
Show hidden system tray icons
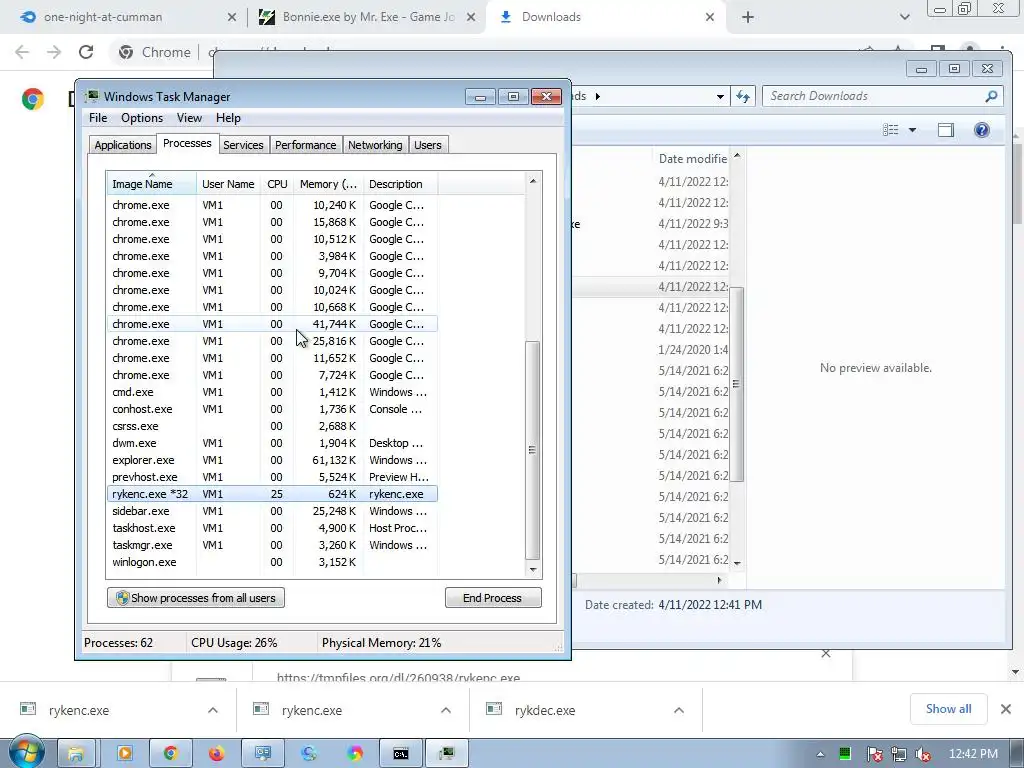coord(820,754)
